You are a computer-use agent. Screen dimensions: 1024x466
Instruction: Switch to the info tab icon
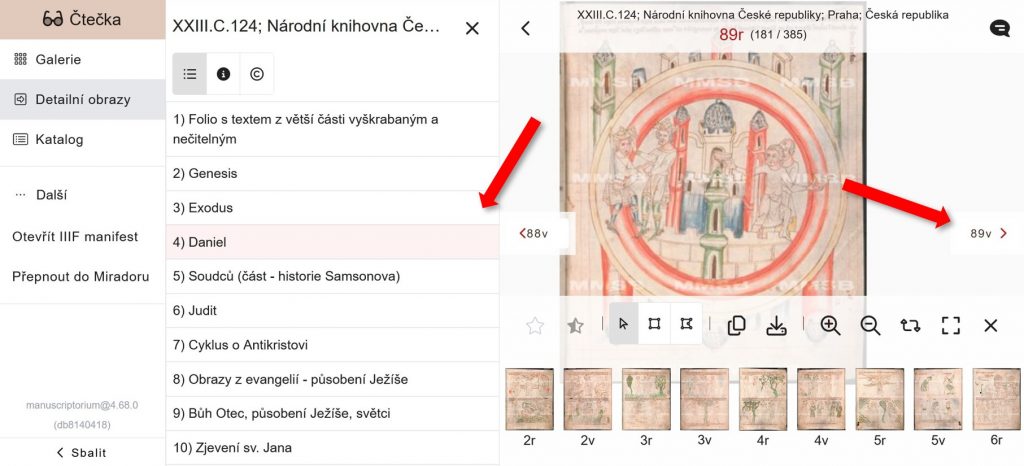pos(223,74)
